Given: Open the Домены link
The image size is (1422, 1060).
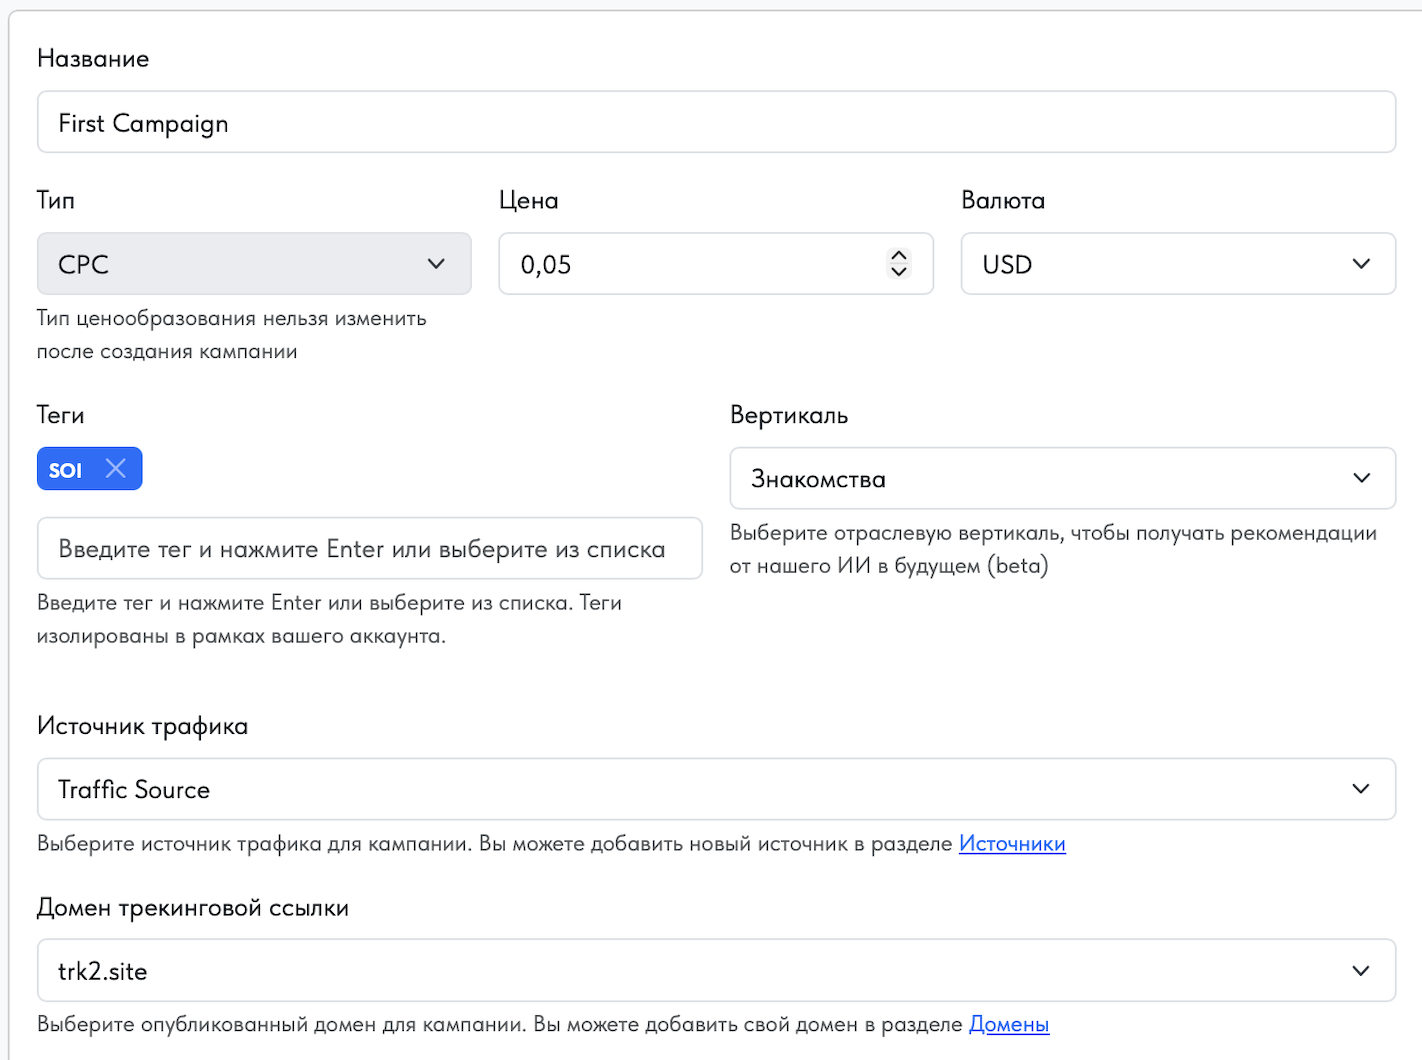Looking at the screenshot, I should (1009, 1025).
